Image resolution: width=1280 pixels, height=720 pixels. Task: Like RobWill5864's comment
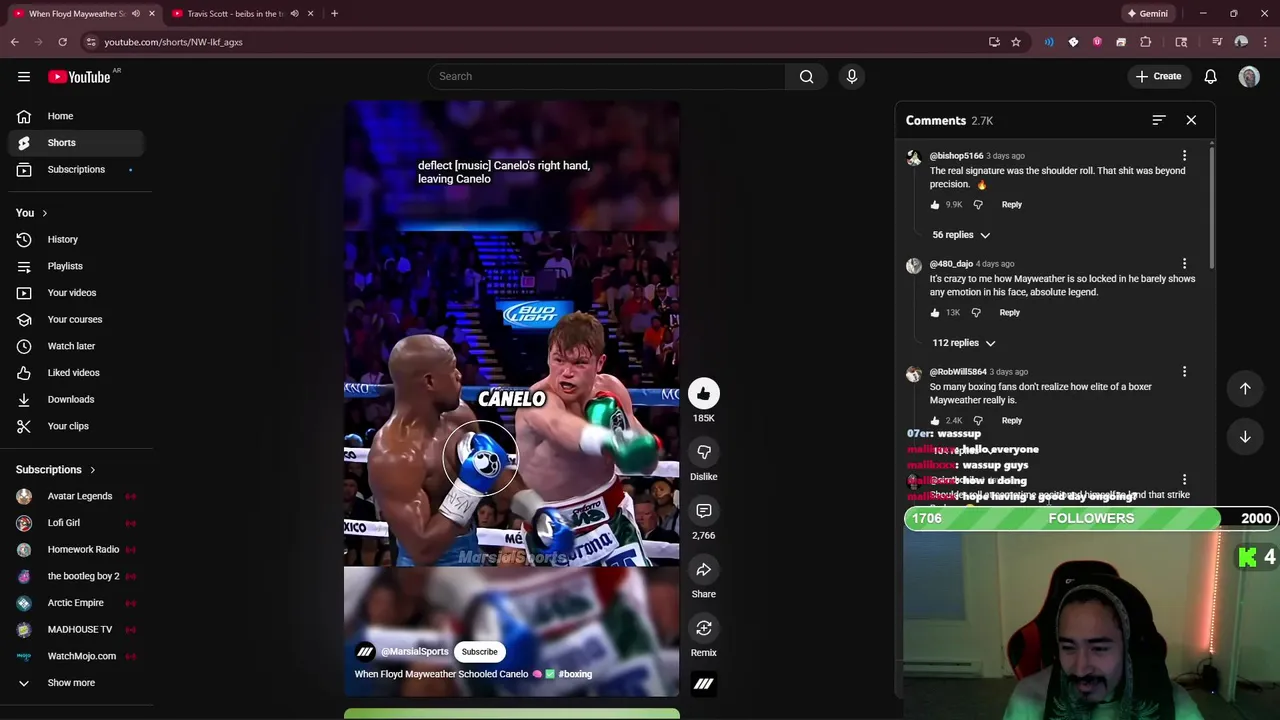click(x=935, y=420)
